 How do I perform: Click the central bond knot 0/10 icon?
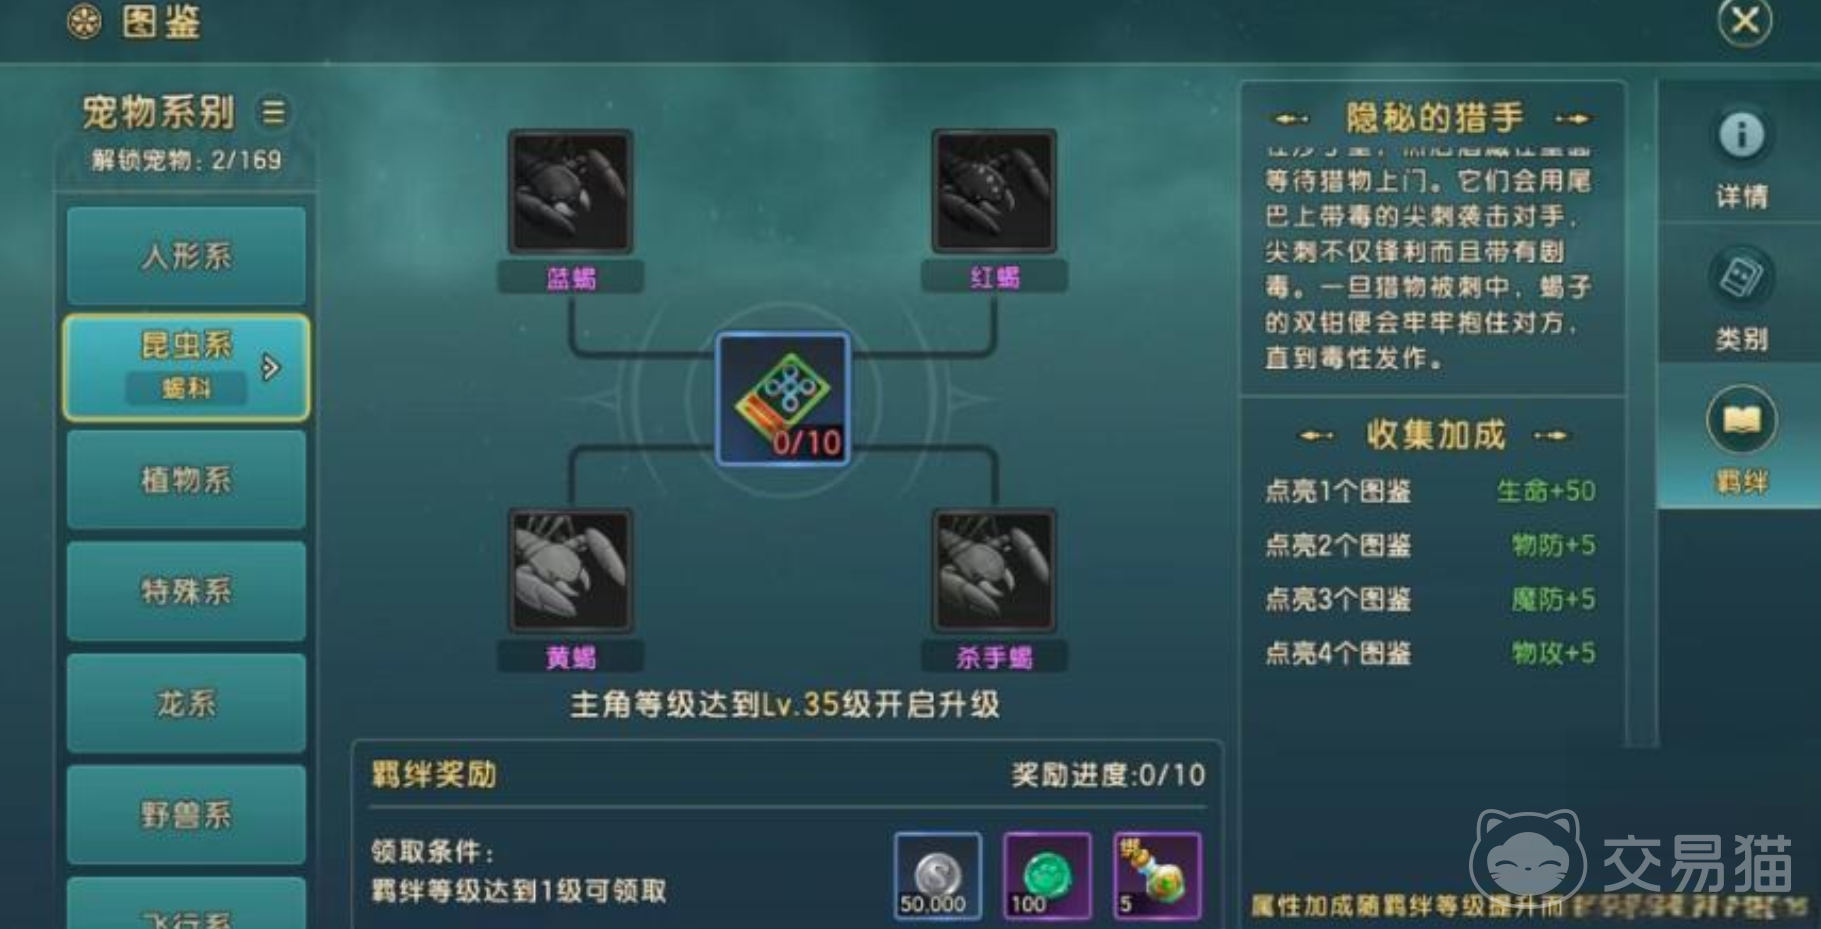[783, 400]
